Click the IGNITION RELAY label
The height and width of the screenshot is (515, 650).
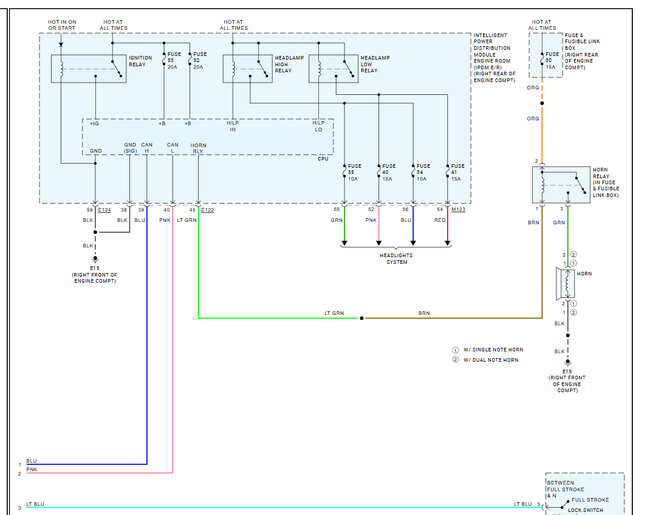[x=140, y=61]
